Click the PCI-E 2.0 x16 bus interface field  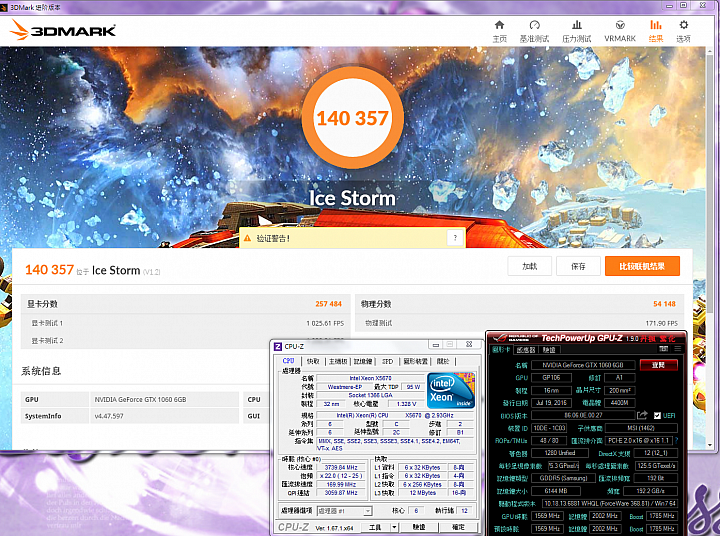coord(639,440)
